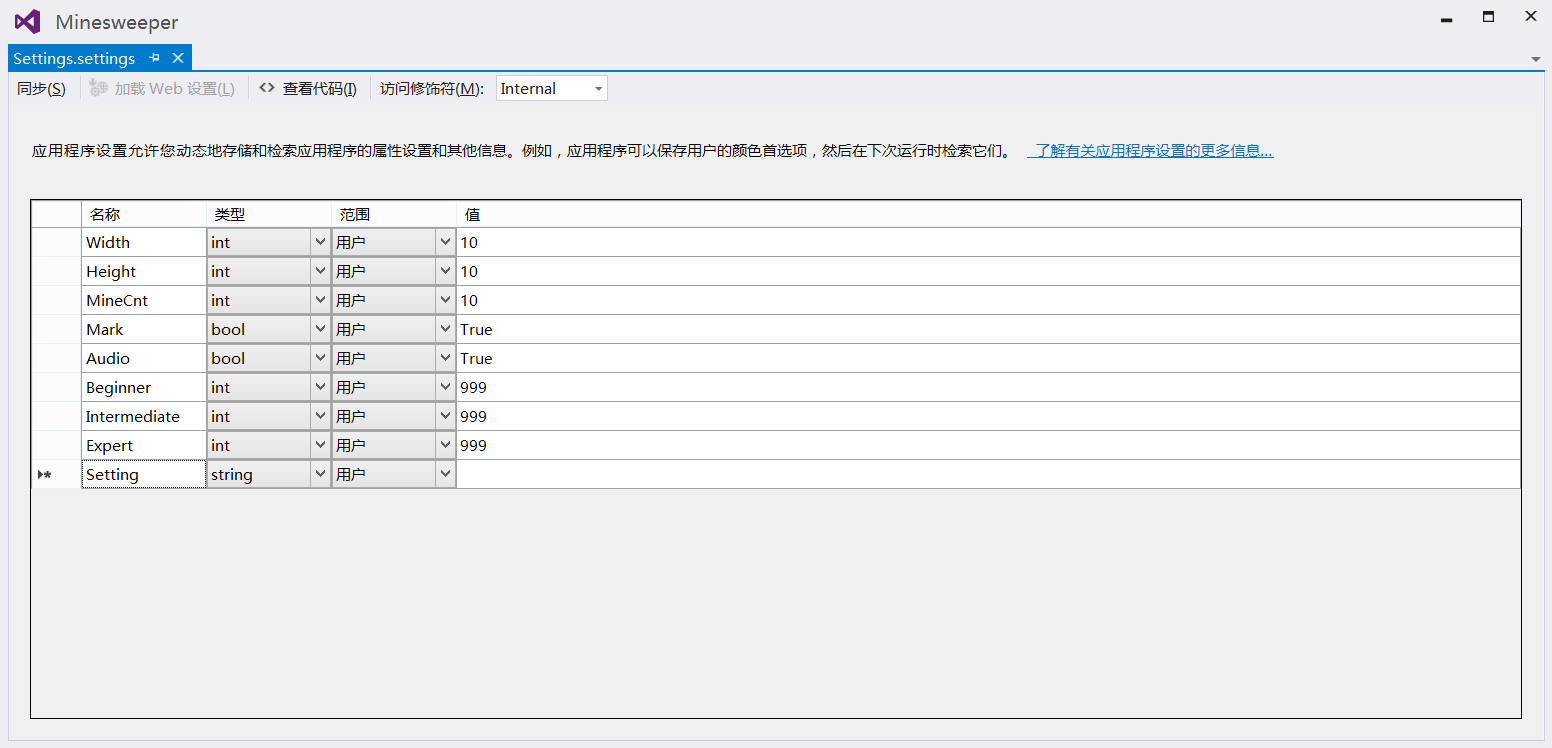Click 加载 Web 设置 toolbar button
This screenshot has width=1552, height=748.
(x=162, y=88)
